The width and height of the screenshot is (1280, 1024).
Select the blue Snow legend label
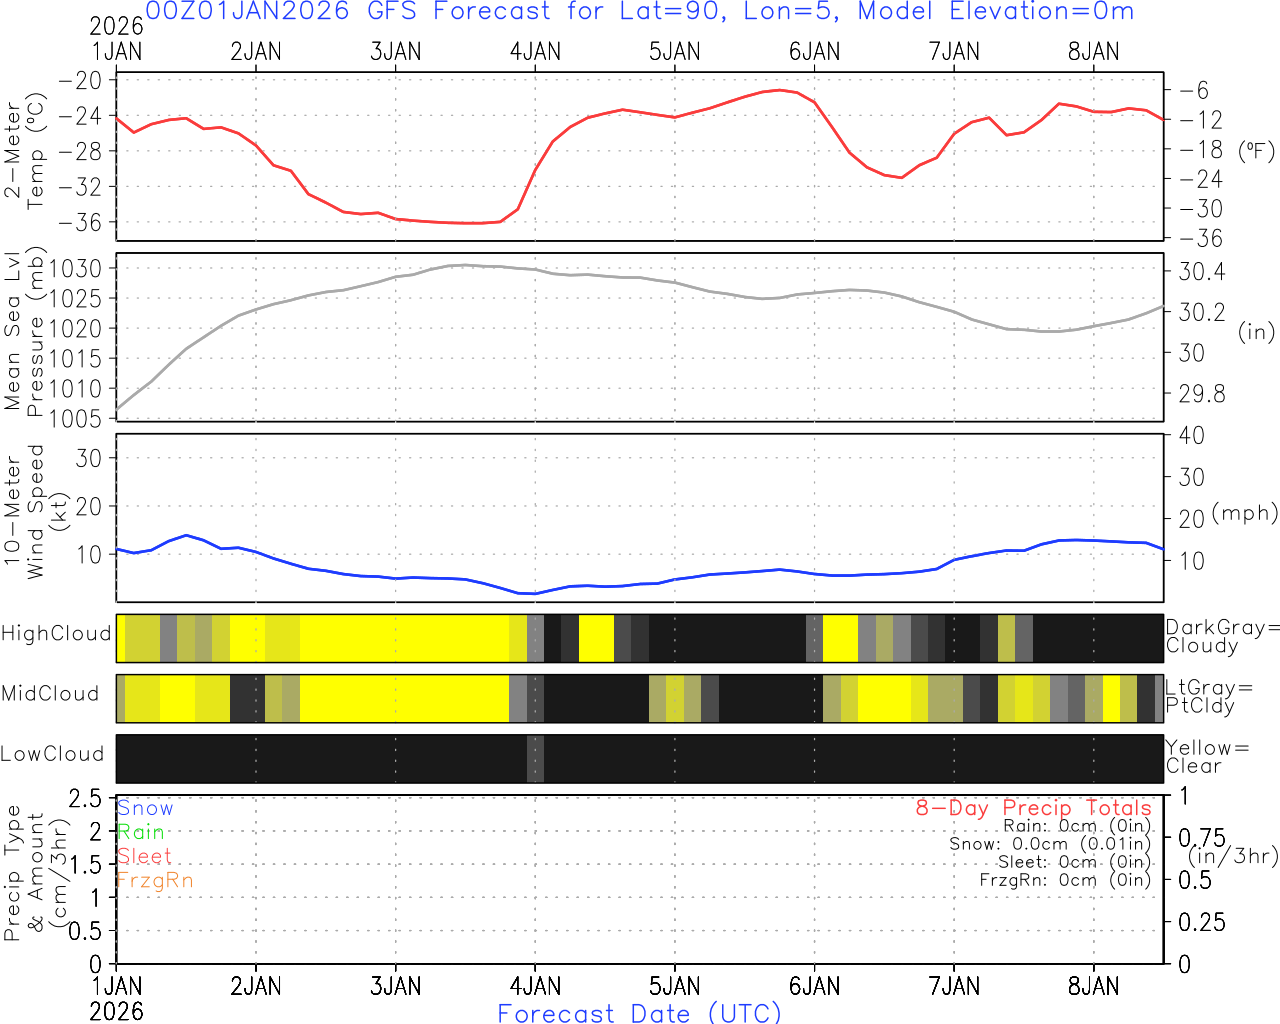point(145,808)
